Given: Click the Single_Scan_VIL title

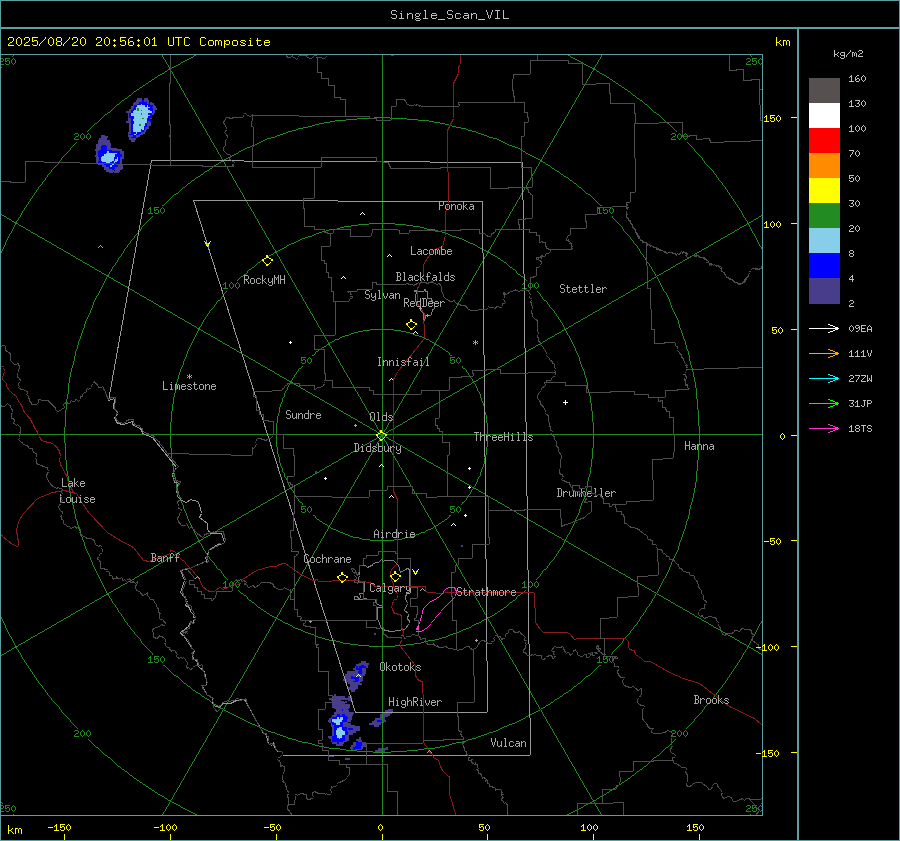Looking at the screenshot, I should click(x=449, y=15).
